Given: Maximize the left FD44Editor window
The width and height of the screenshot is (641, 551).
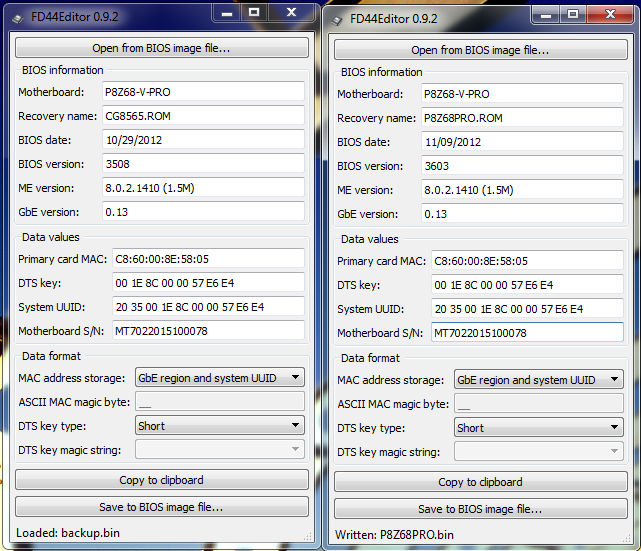Looking at the screenshot, I should (254, 13).
